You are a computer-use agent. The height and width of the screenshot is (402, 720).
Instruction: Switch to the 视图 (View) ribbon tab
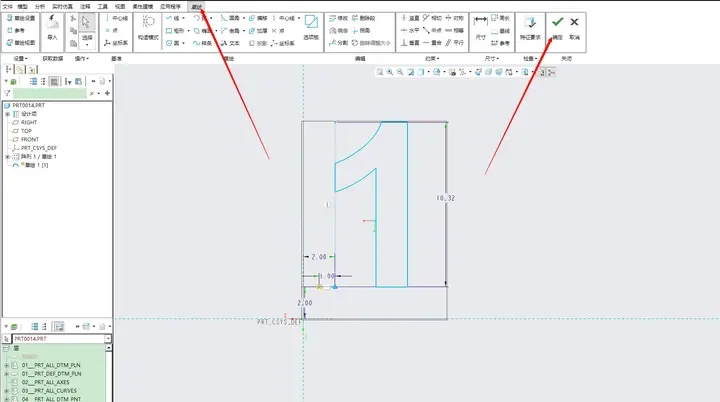[x=120, y=6]
